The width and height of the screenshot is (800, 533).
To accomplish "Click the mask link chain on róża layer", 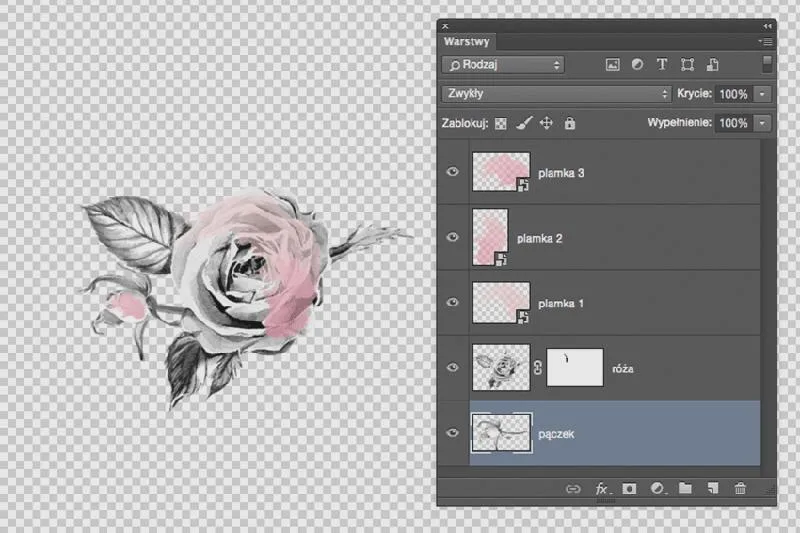I will pos(538,368).
